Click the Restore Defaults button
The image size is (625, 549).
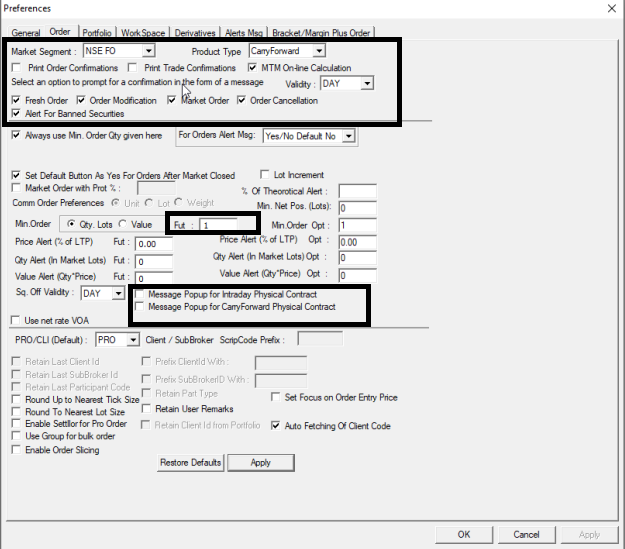[x=190, y=463]
